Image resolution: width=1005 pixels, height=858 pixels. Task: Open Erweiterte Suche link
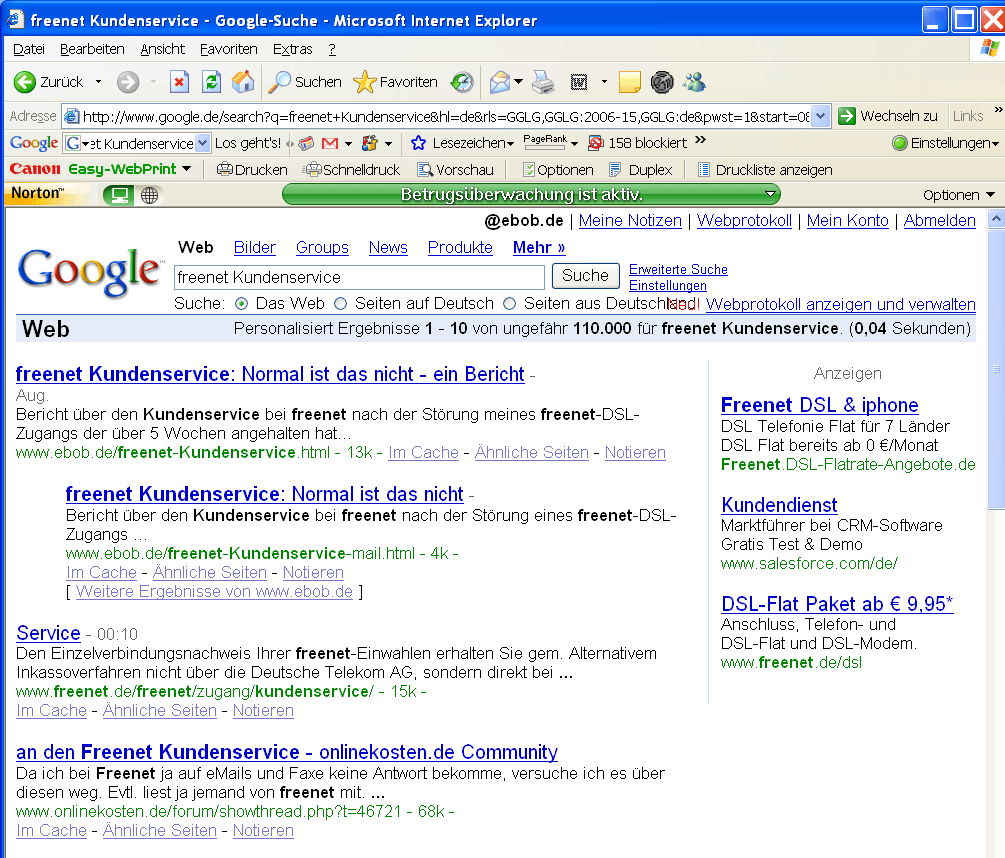[x=678, y=269]
